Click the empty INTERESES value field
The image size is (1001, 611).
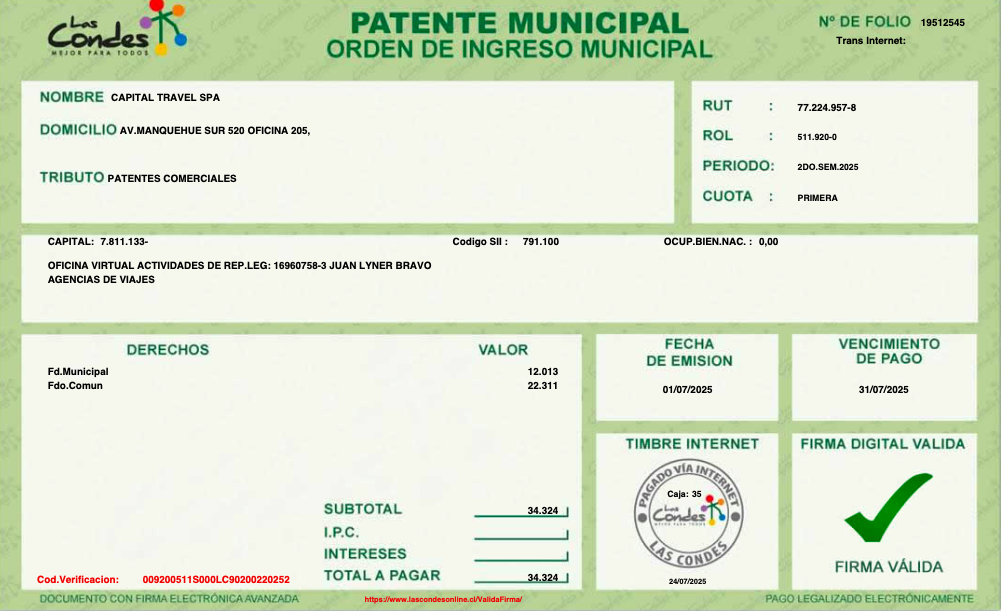click(x=521, y=555)
